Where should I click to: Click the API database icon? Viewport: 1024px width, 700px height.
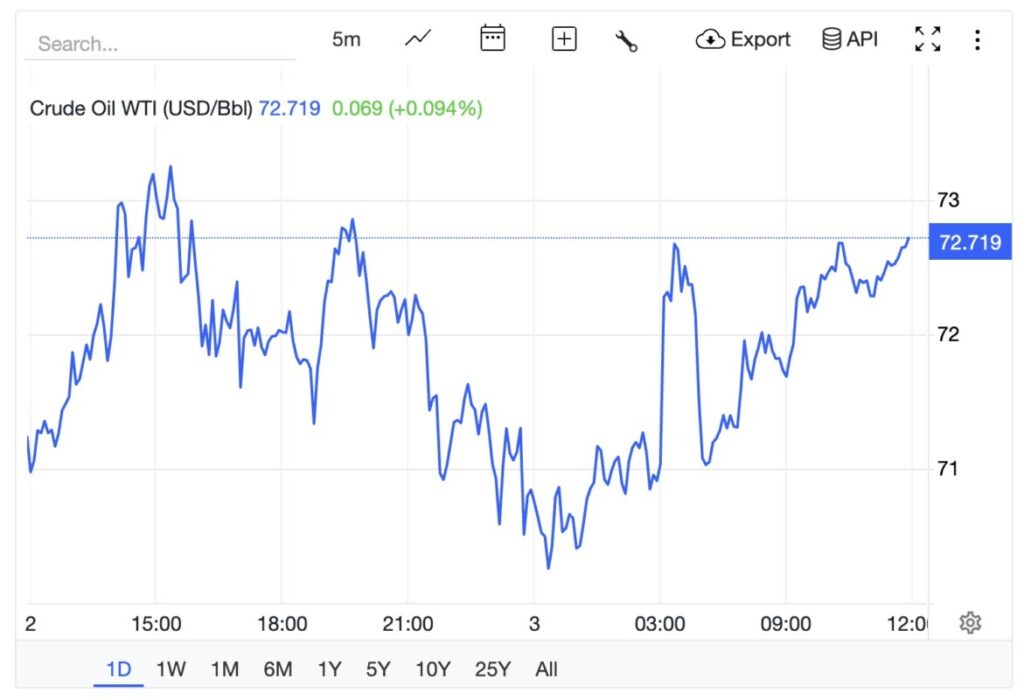pyautogui.click(x=849, y=40)
